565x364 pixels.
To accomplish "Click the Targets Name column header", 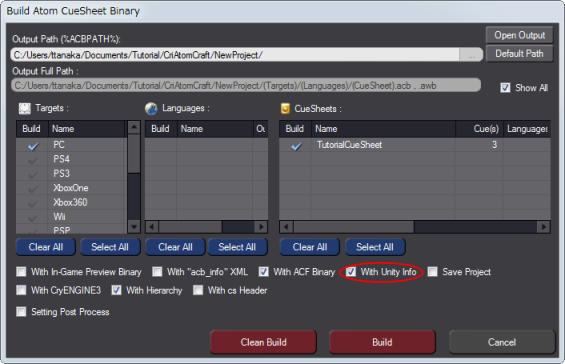I will 86,129.
